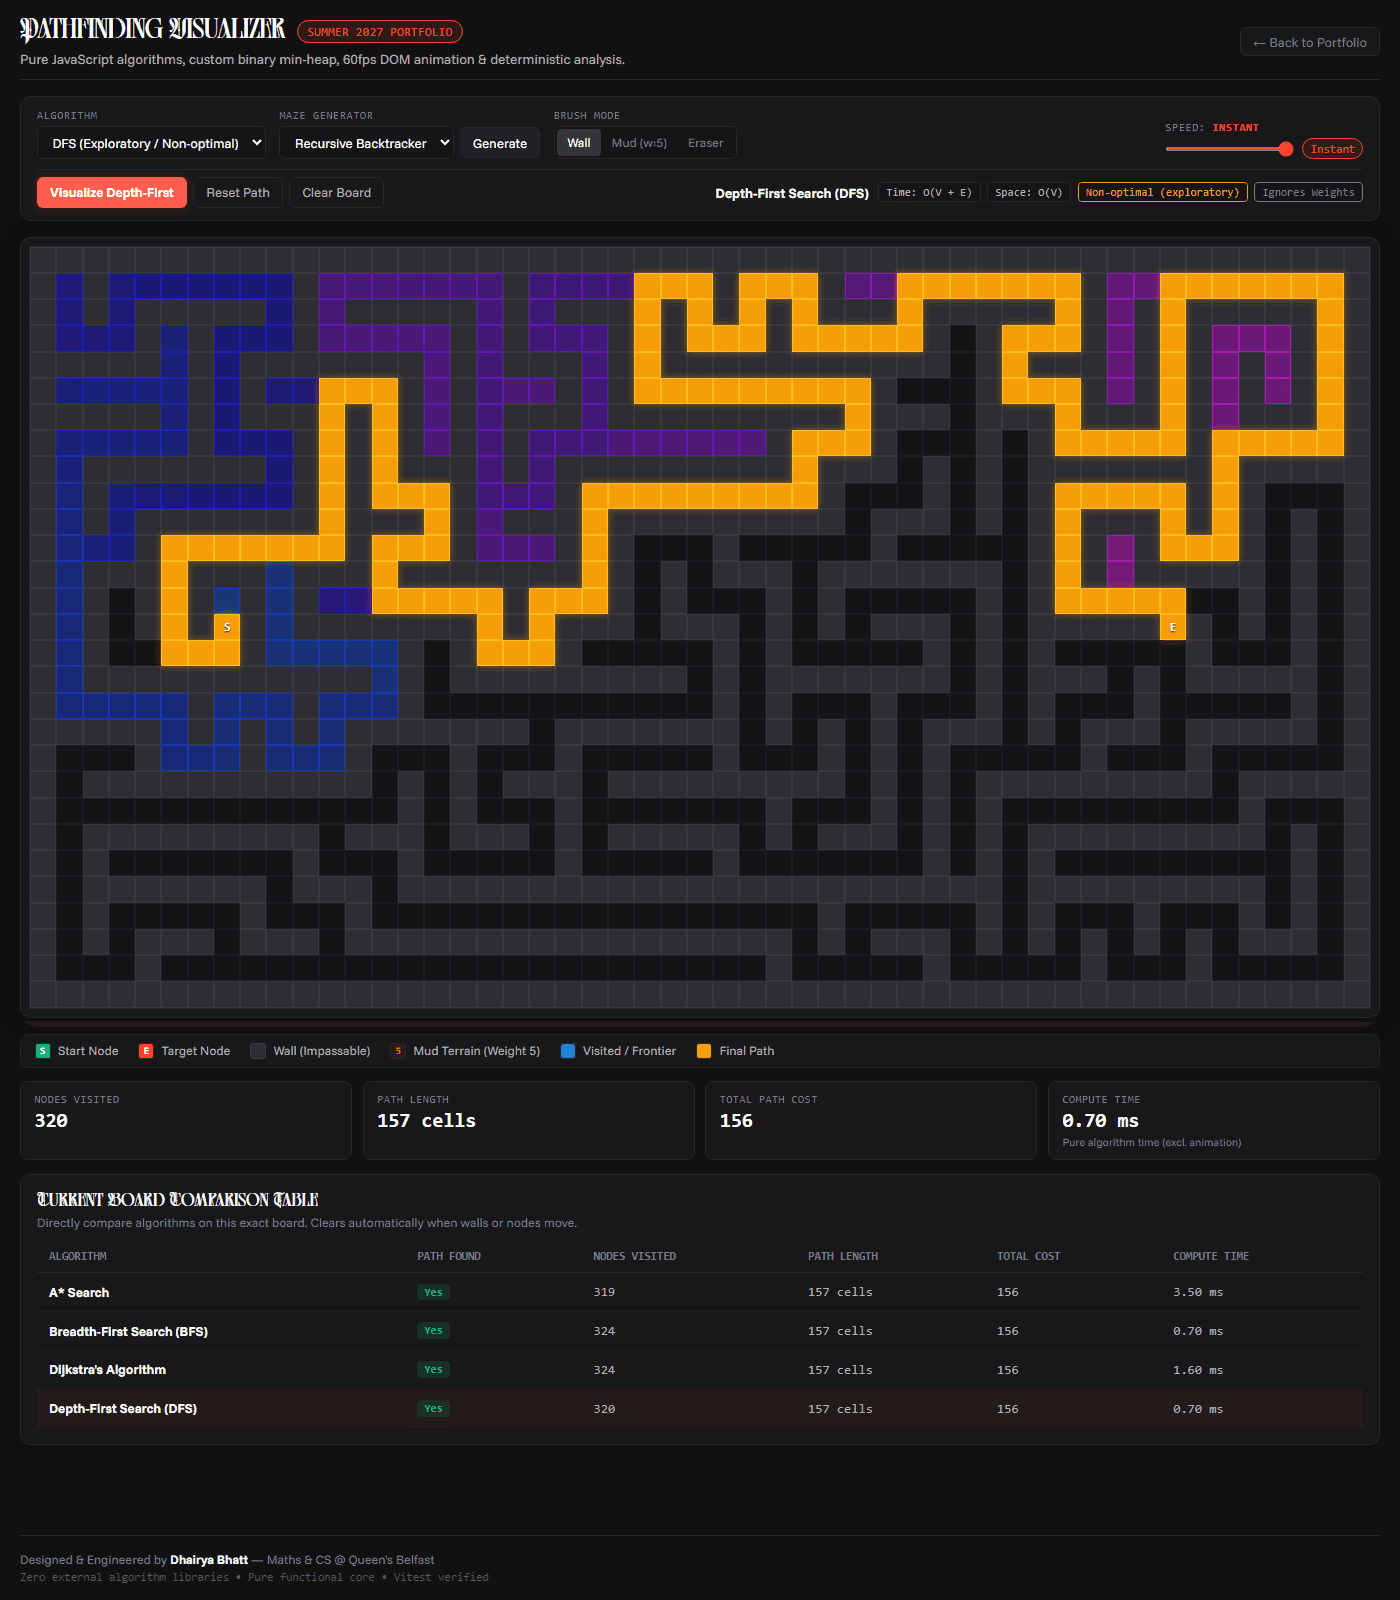The image size is (1400, 1600).
Task: Click the Reset Path button
Action: 238,193
